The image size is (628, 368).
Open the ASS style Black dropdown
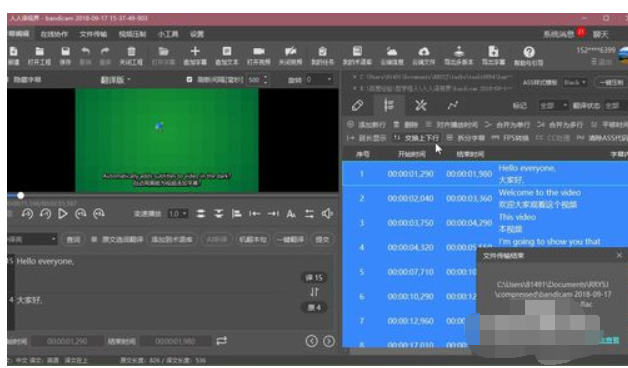[575, 82]
